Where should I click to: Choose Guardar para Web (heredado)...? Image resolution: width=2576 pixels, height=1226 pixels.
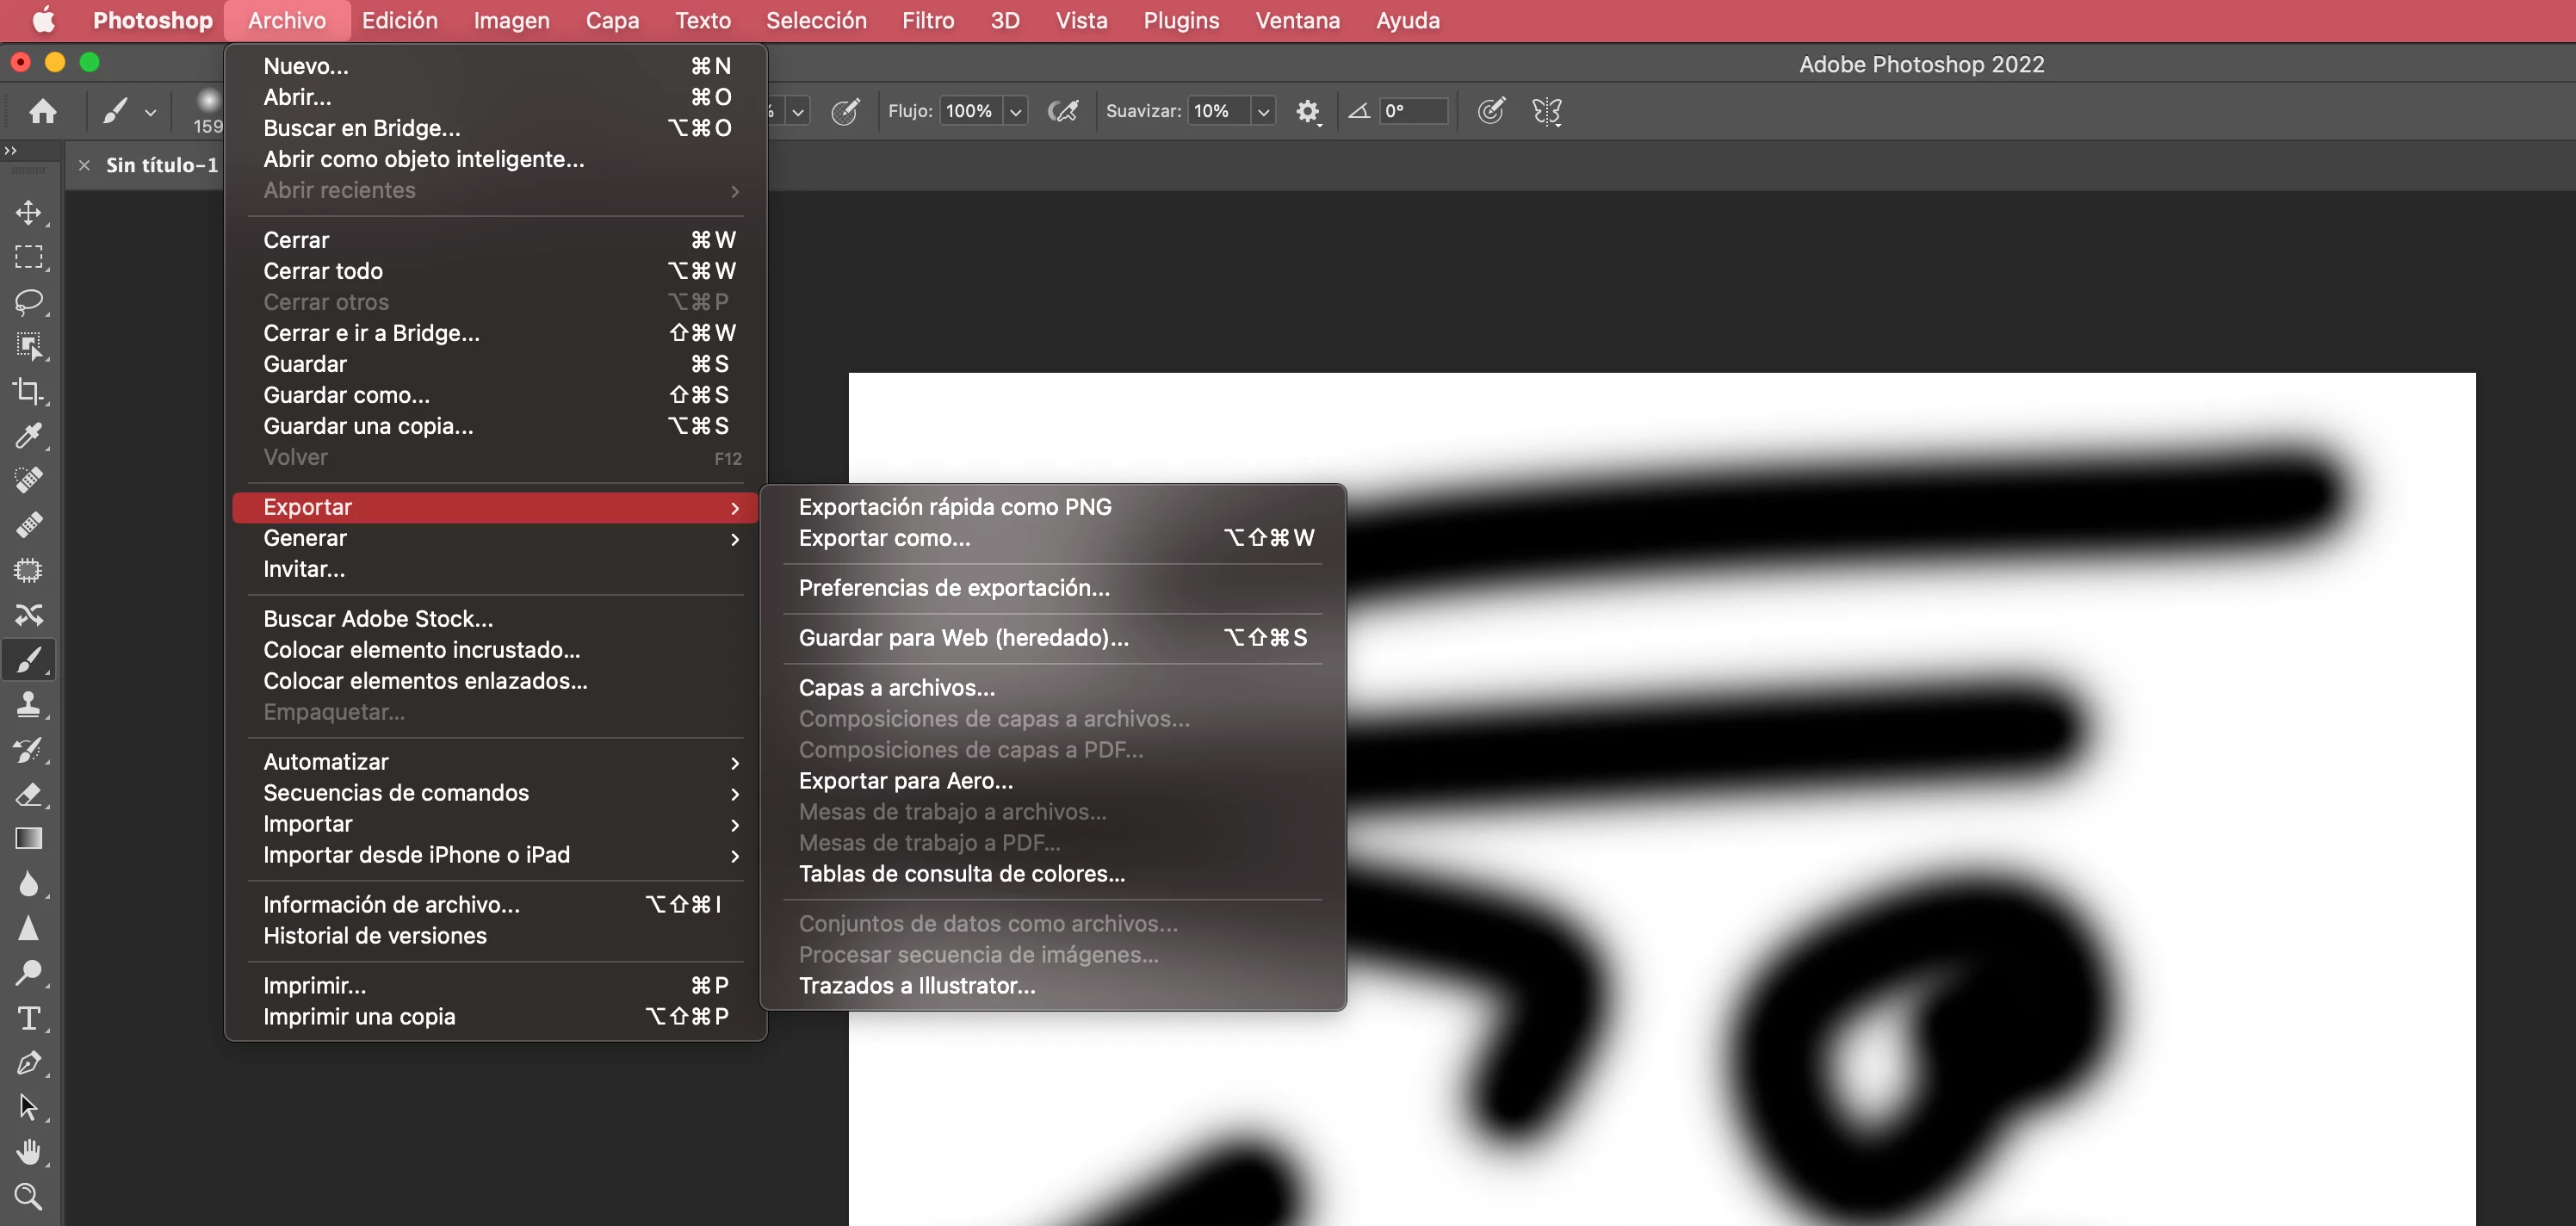tap(963, 638)
